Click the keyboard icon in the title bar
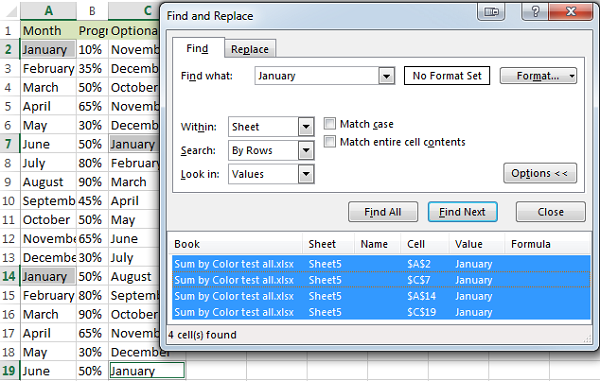The image size is (600, 381). click(491, 11)
